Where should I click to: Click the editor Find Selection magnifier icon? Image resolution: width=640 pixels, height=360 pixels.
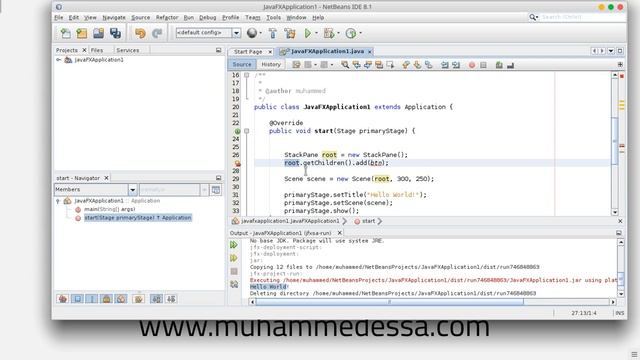pyautogui.click(x=345, y=64)
